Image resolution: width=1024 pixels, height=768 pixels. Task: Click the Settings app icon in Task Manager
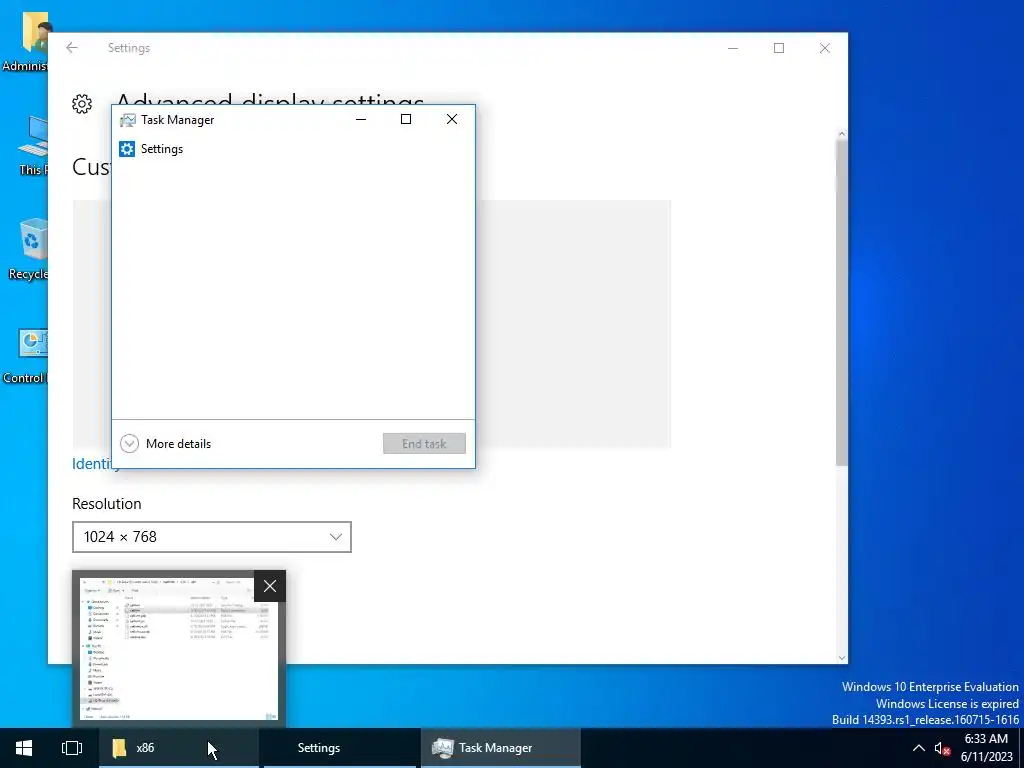click(x=127, y=149)
